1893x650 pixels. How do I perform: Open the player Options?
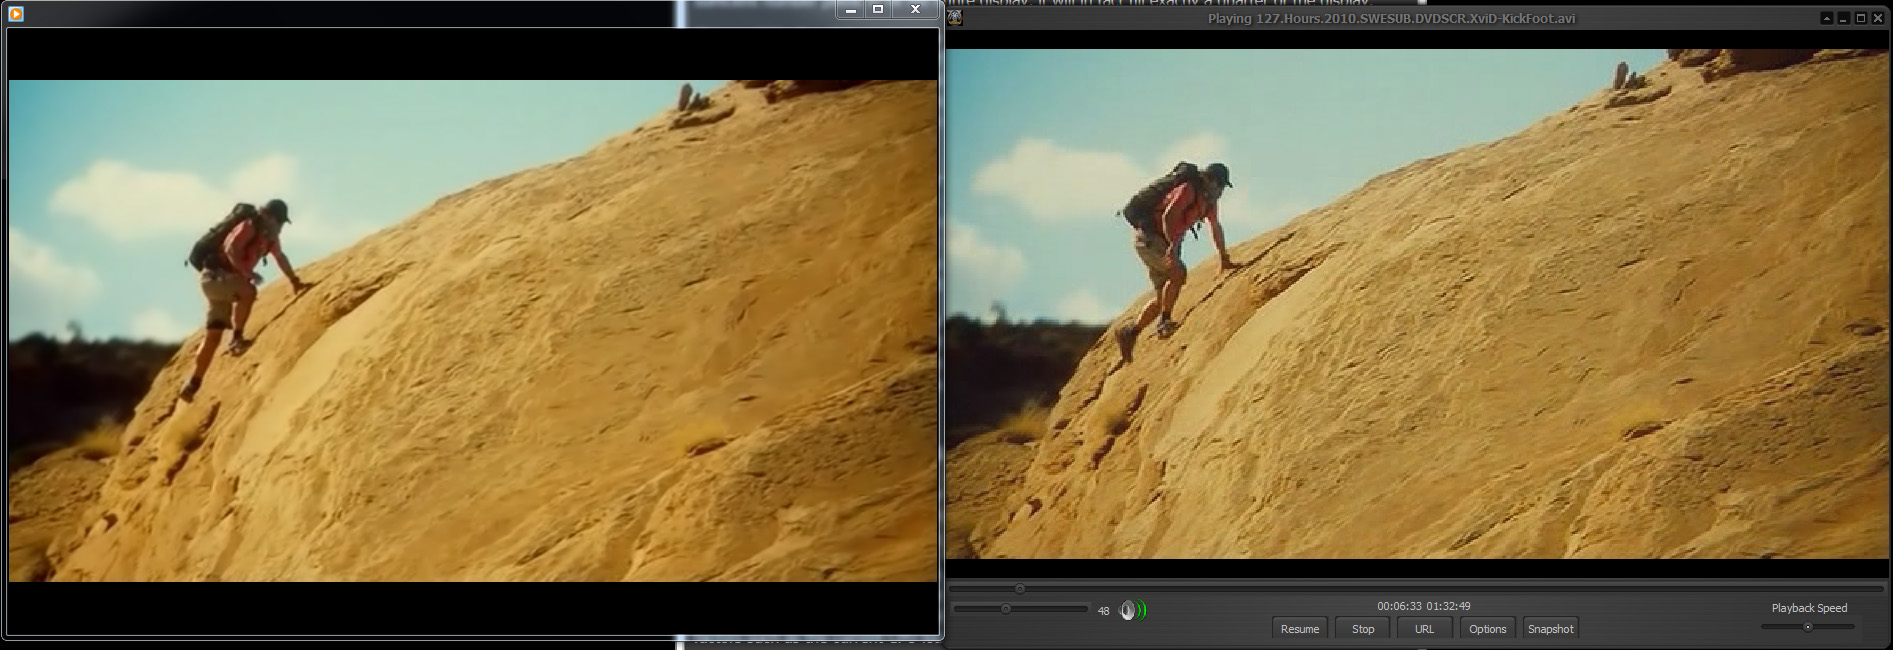[1487, 629]
